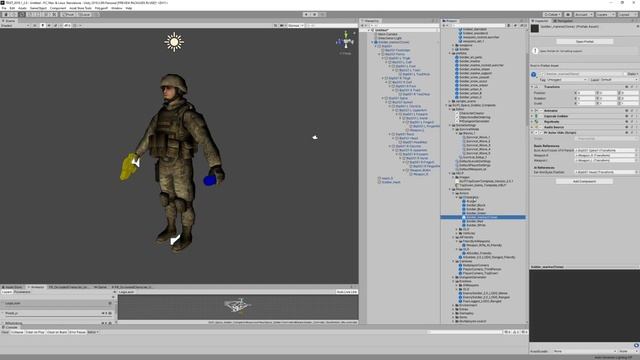Select the Hierarchy tab
Screen dimensions: 640x360
pos(370,21)
